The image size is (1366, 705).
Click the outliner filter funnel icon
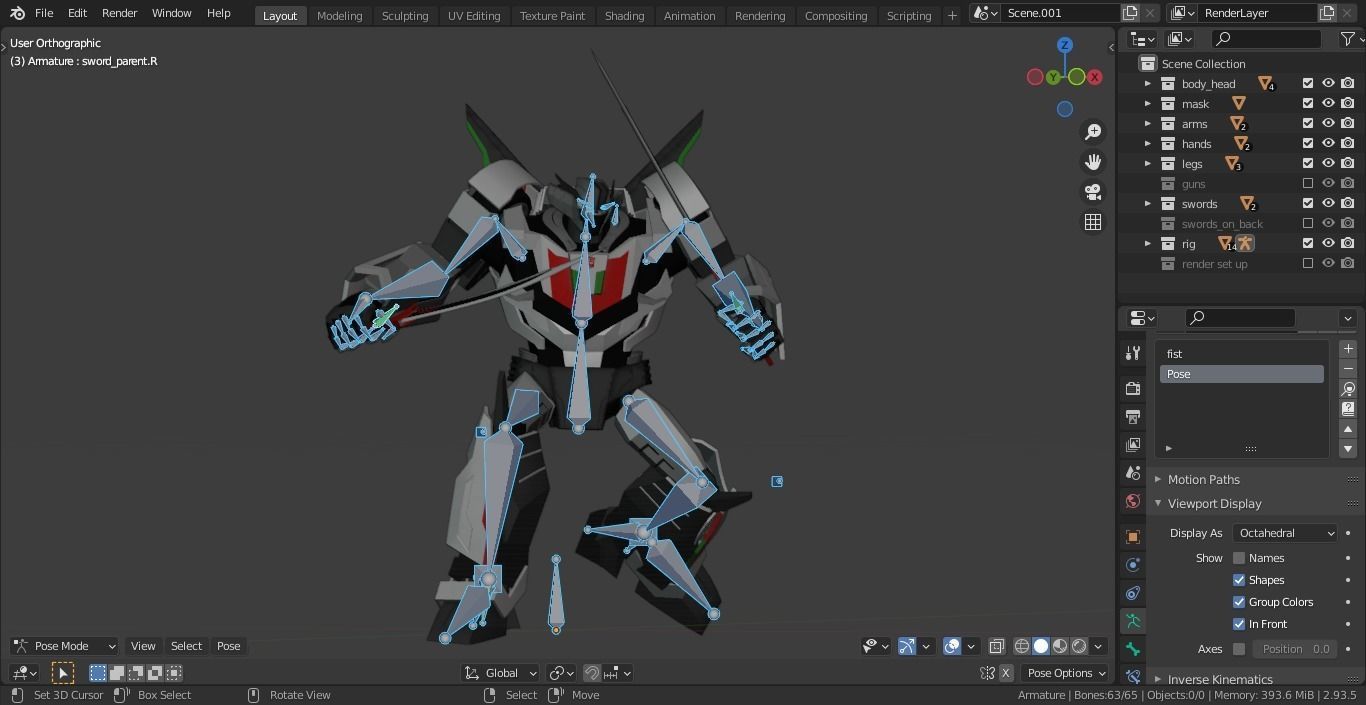[x=1347, y=38]
